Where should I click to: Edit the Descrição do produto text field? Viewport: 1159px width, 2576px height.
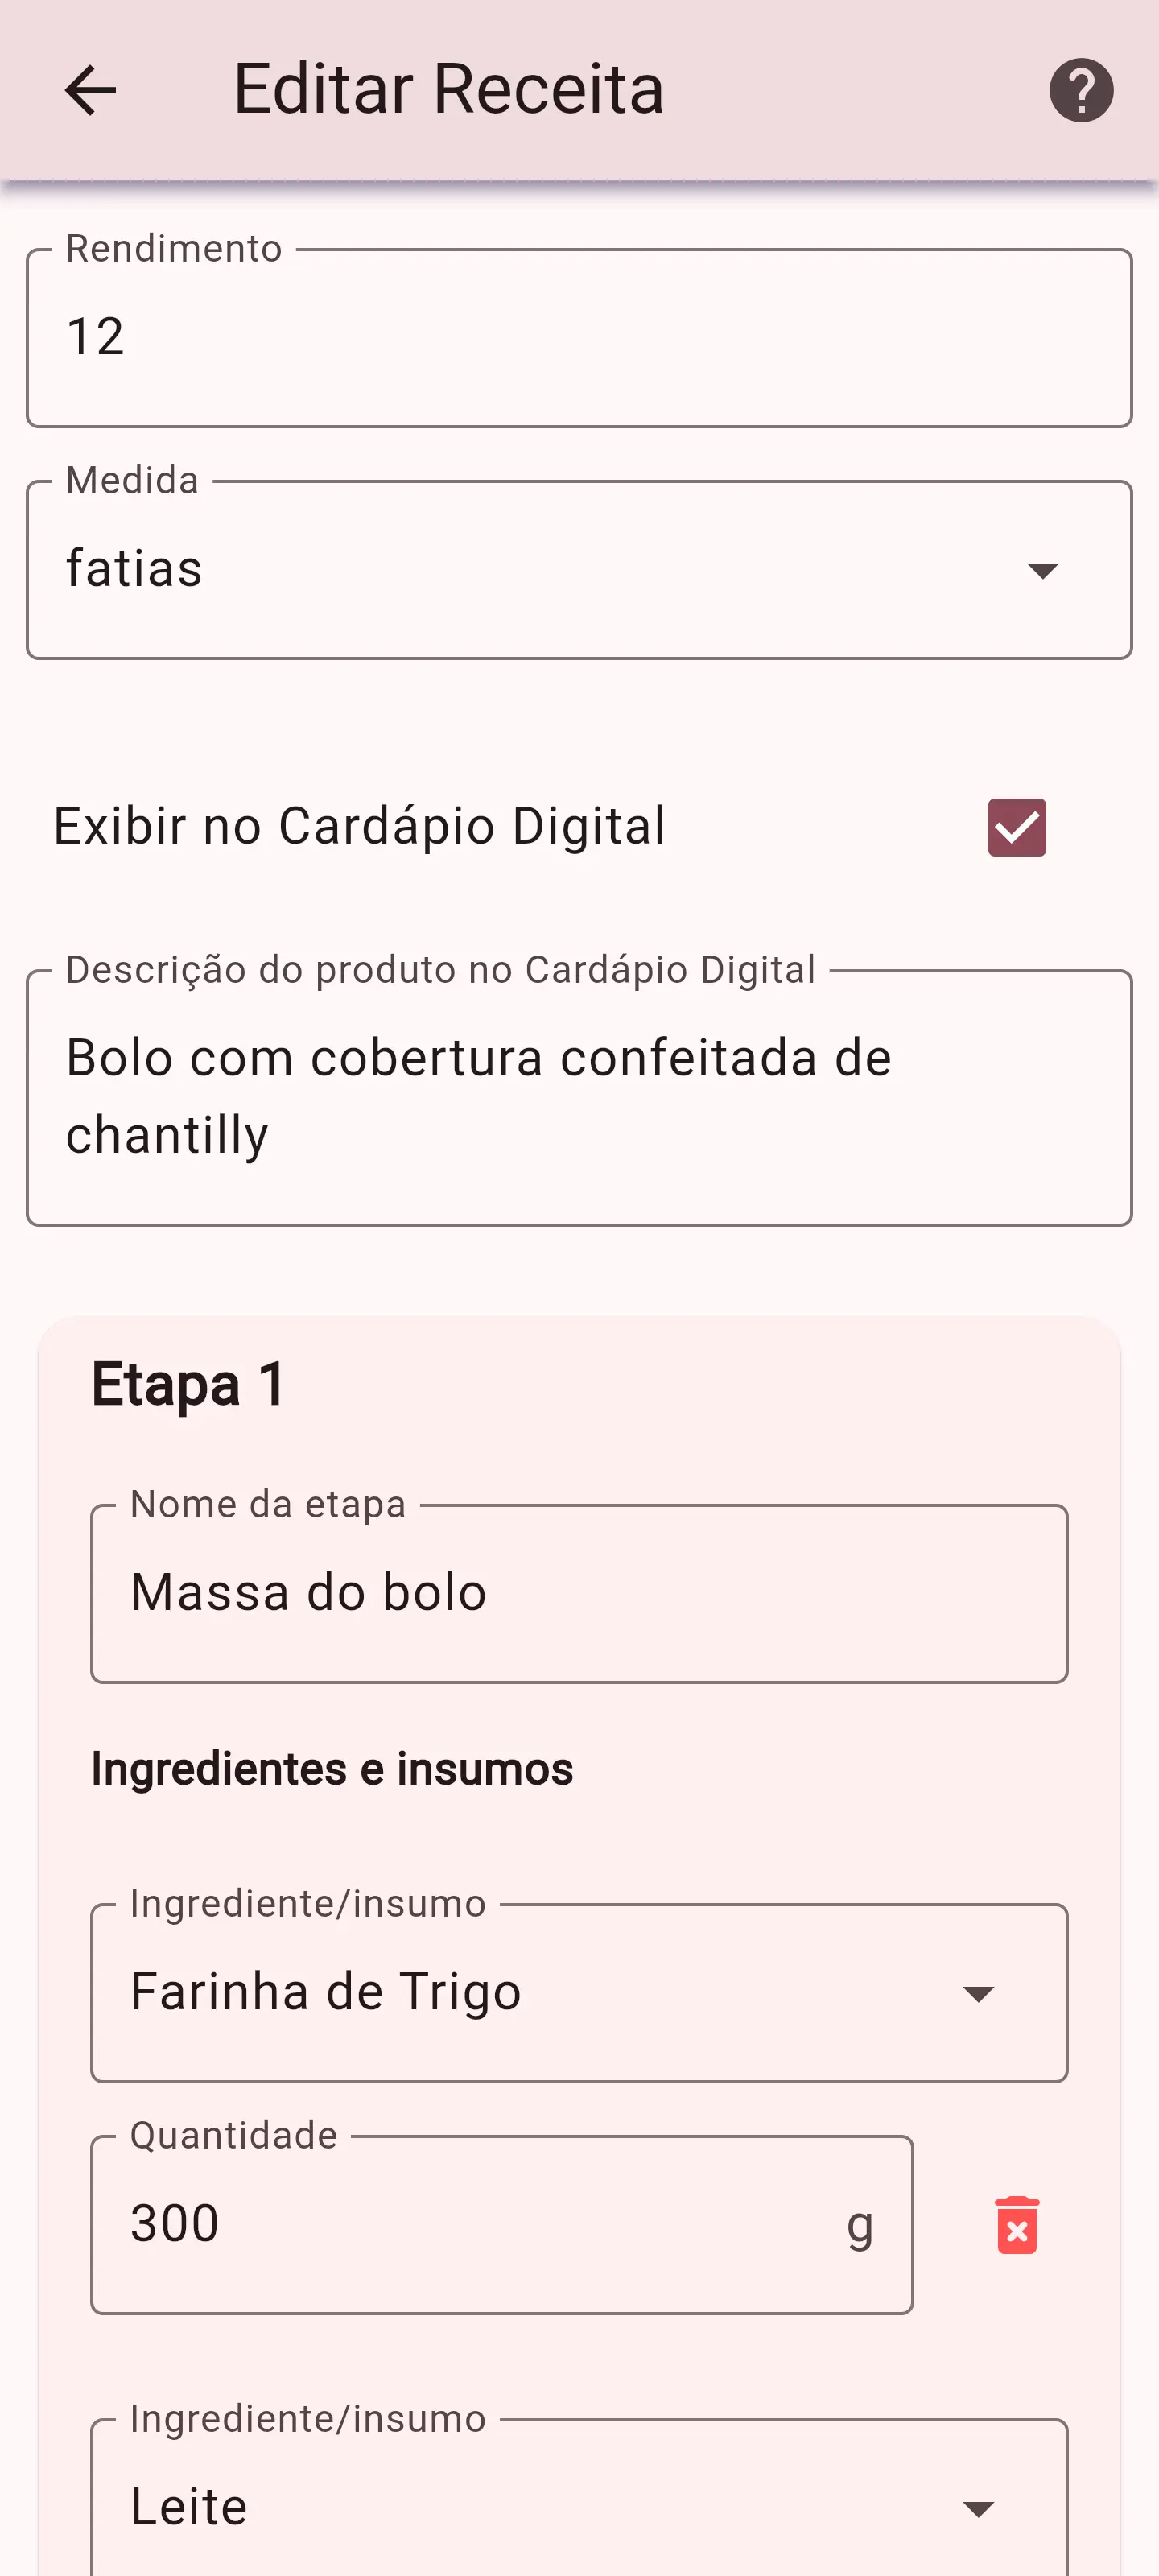click(579, 1097)
